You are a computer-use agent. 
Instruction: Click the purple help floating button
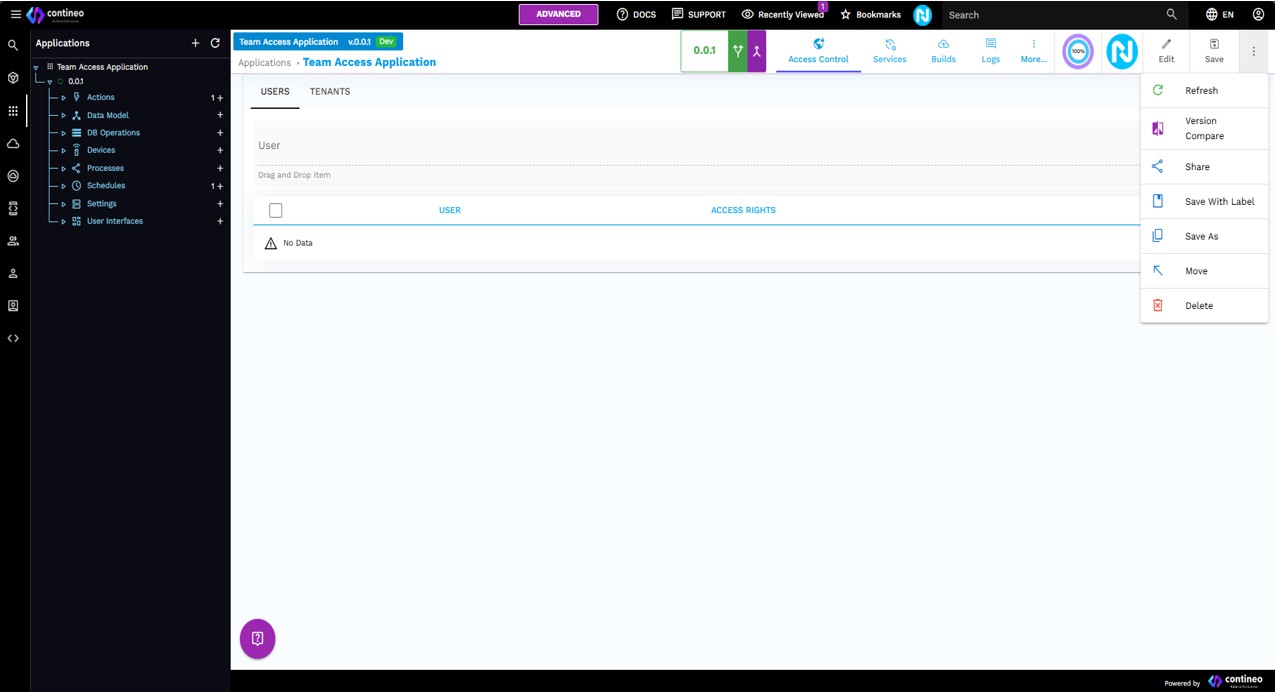(x=257, y=639)
